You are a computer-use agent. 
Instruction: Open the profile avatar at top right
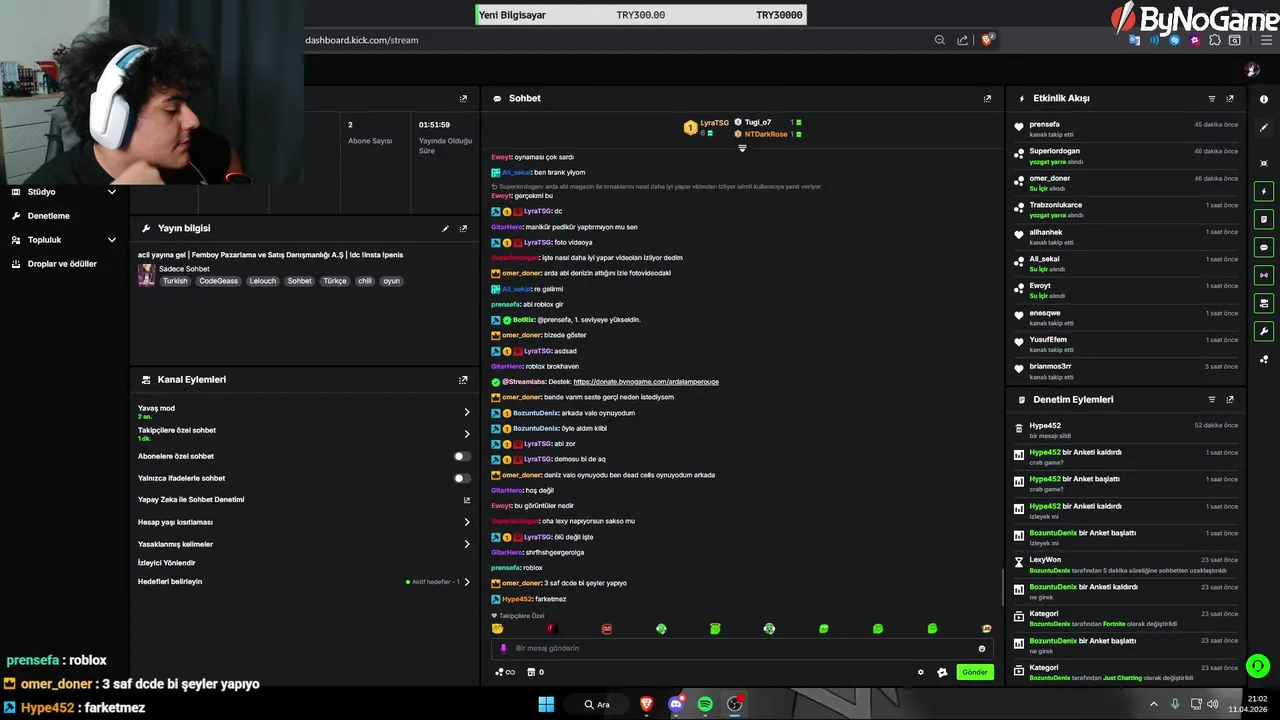(1252, 70)
